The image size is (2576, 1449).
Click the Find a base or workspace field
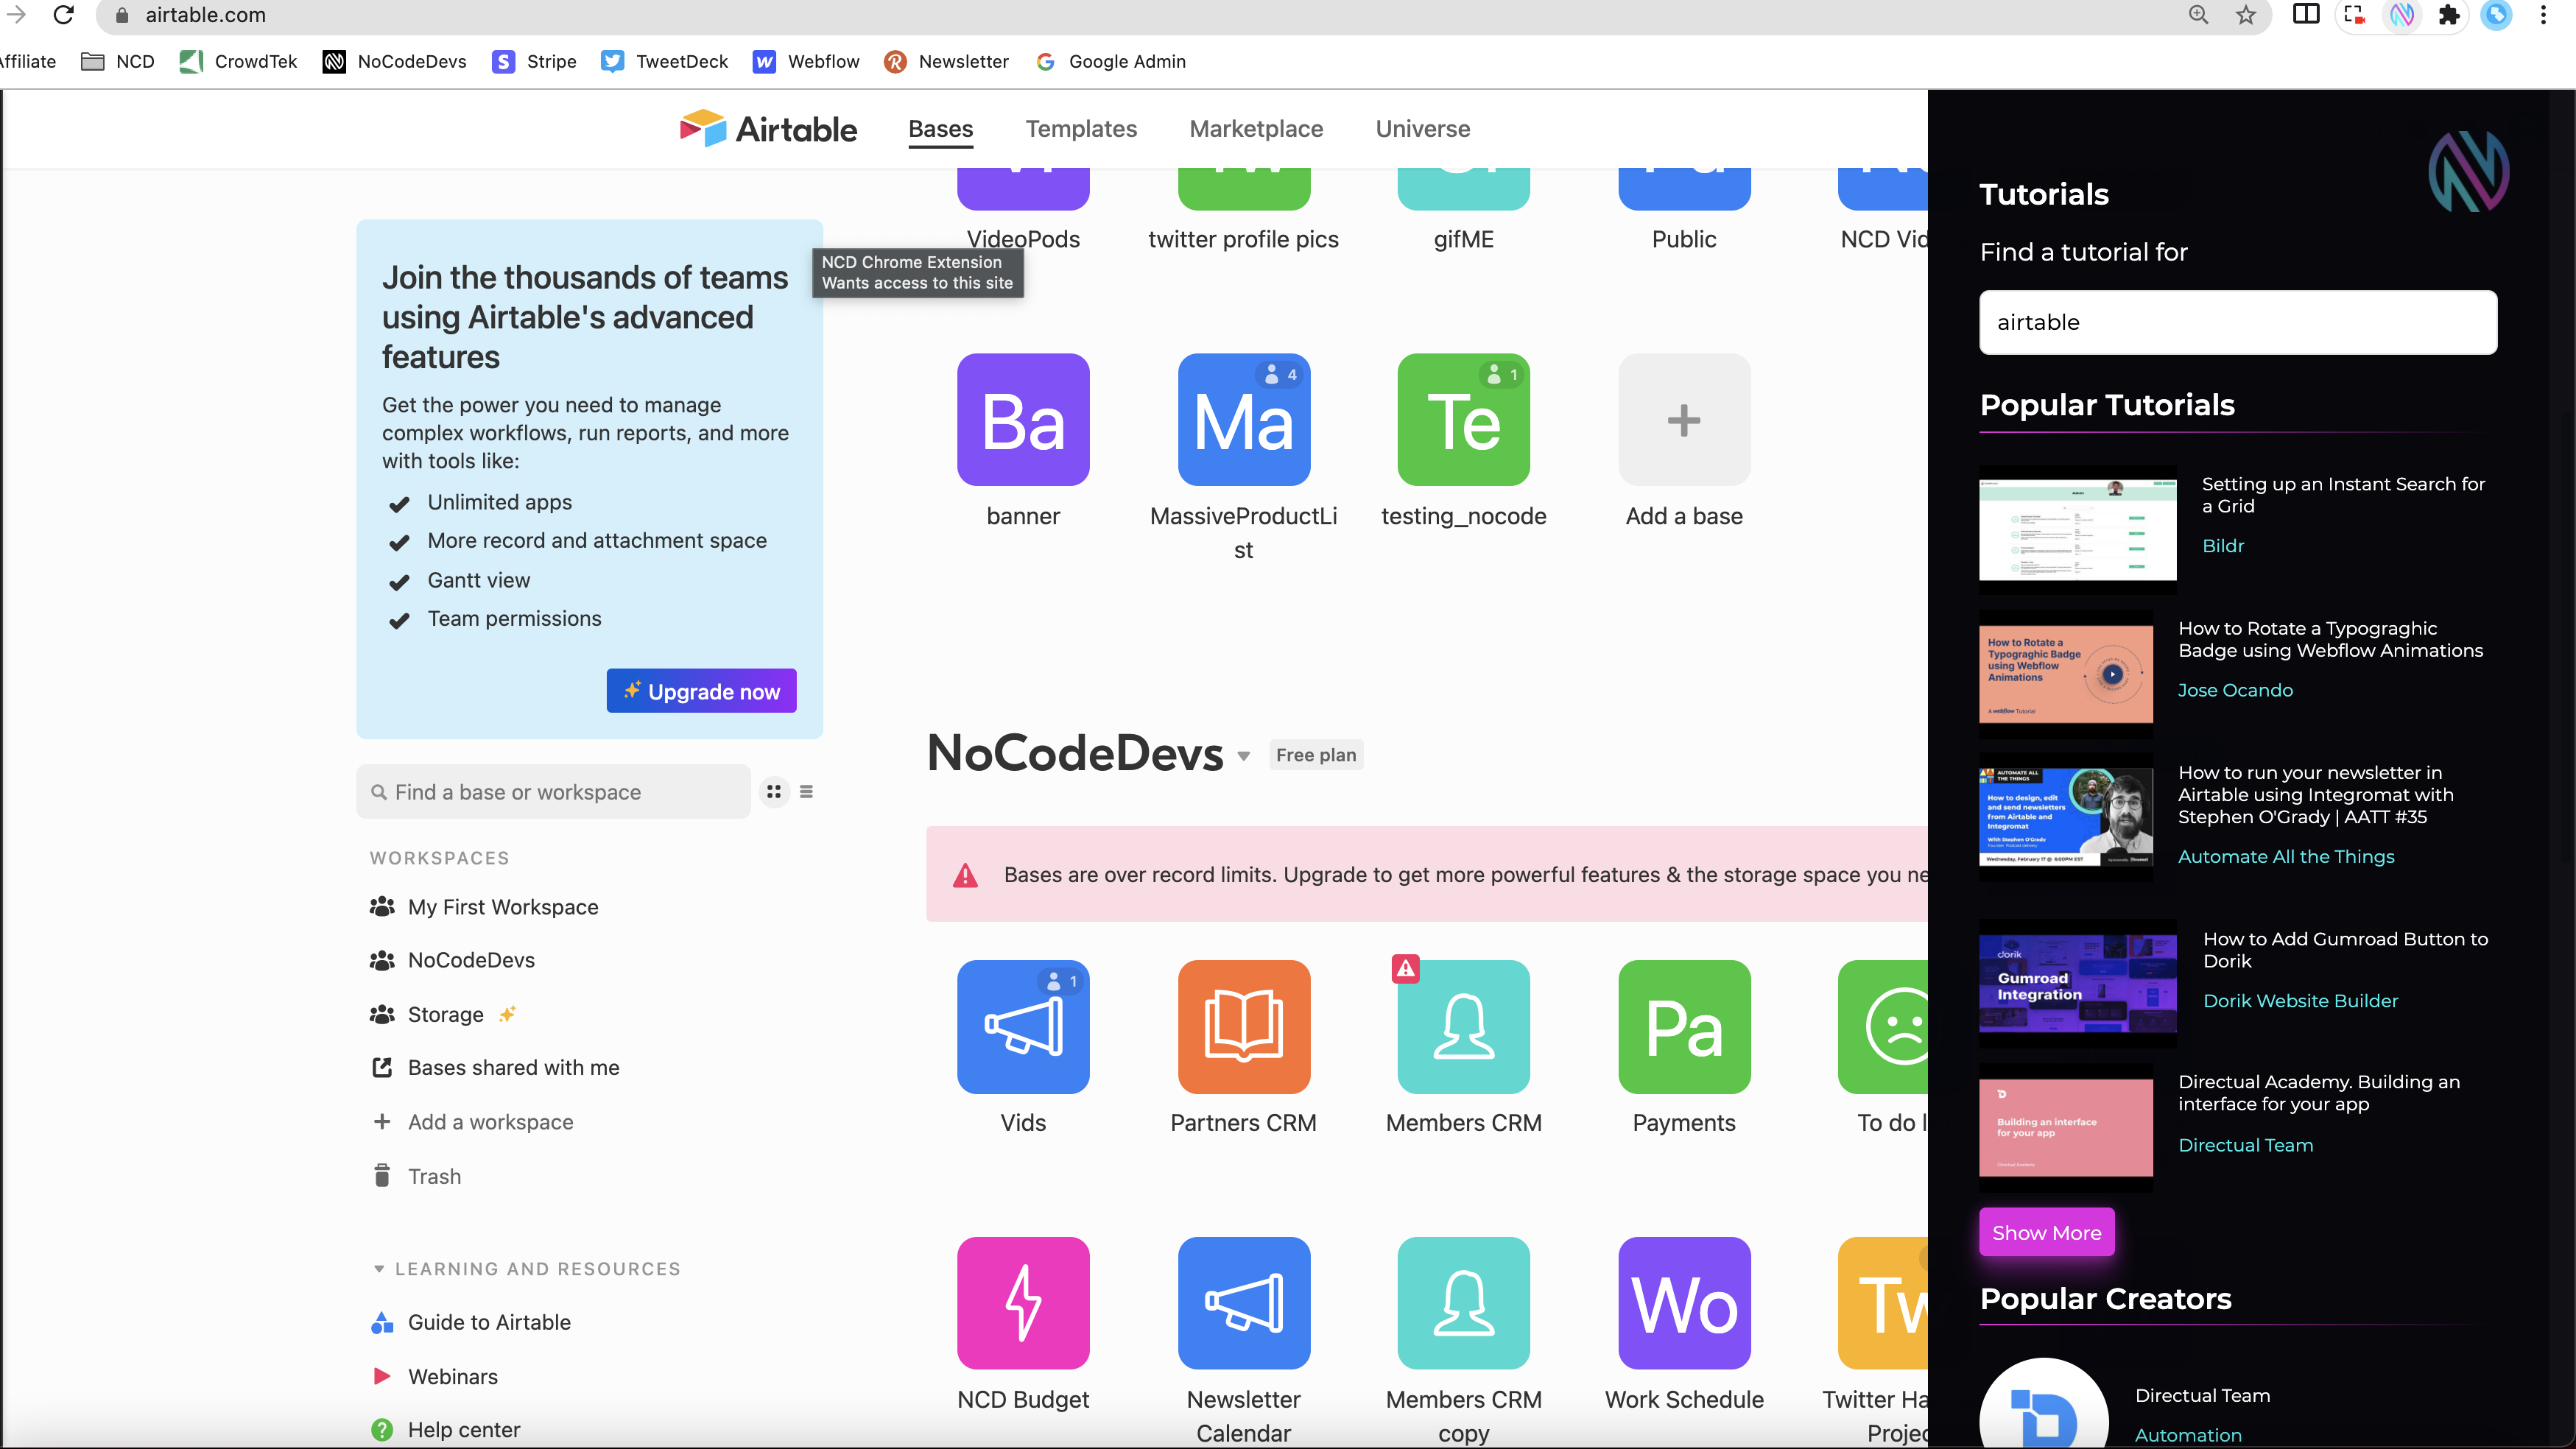point(553,792)
